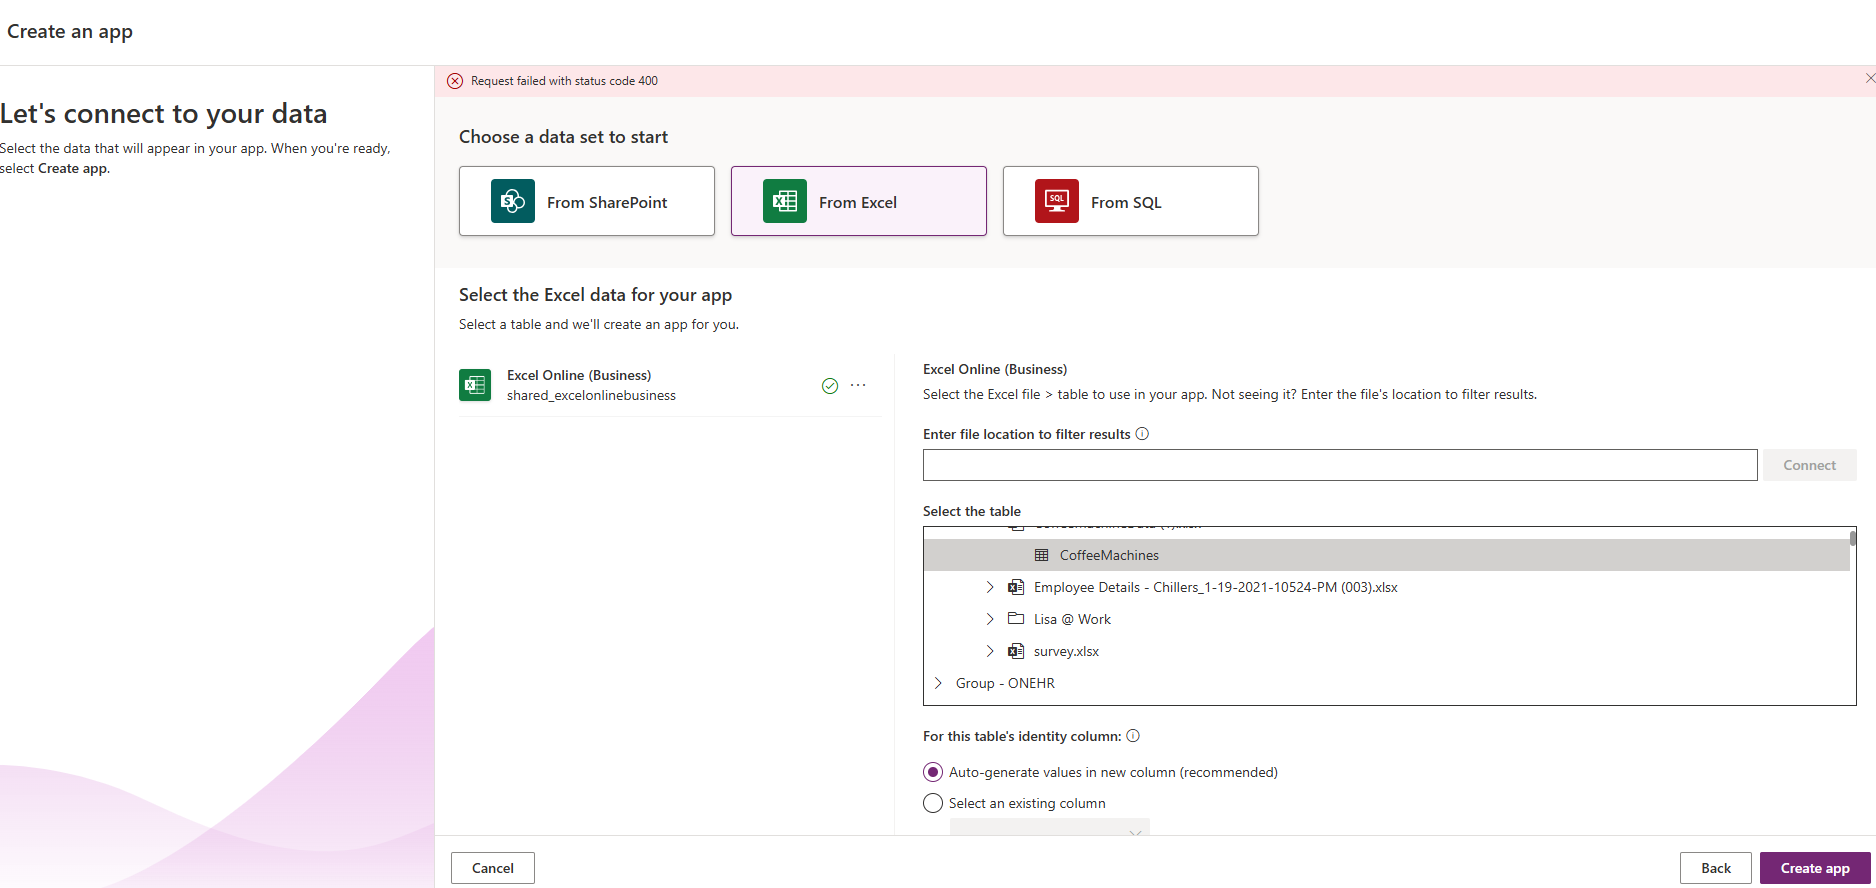Expand the Group - ONEHR node
Screen dimensions: 1876x888
938,683
